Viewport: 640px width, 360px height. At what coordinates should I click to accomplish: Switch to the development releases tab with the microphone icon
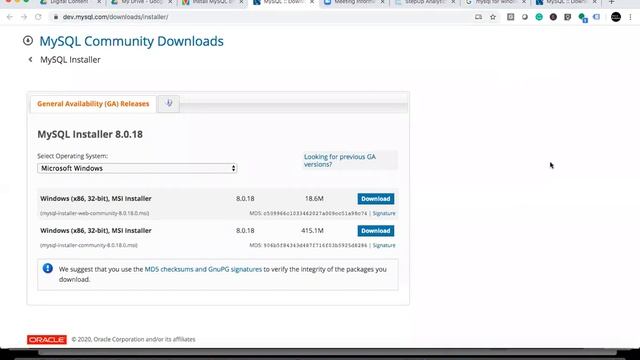(x=169, y=104)
